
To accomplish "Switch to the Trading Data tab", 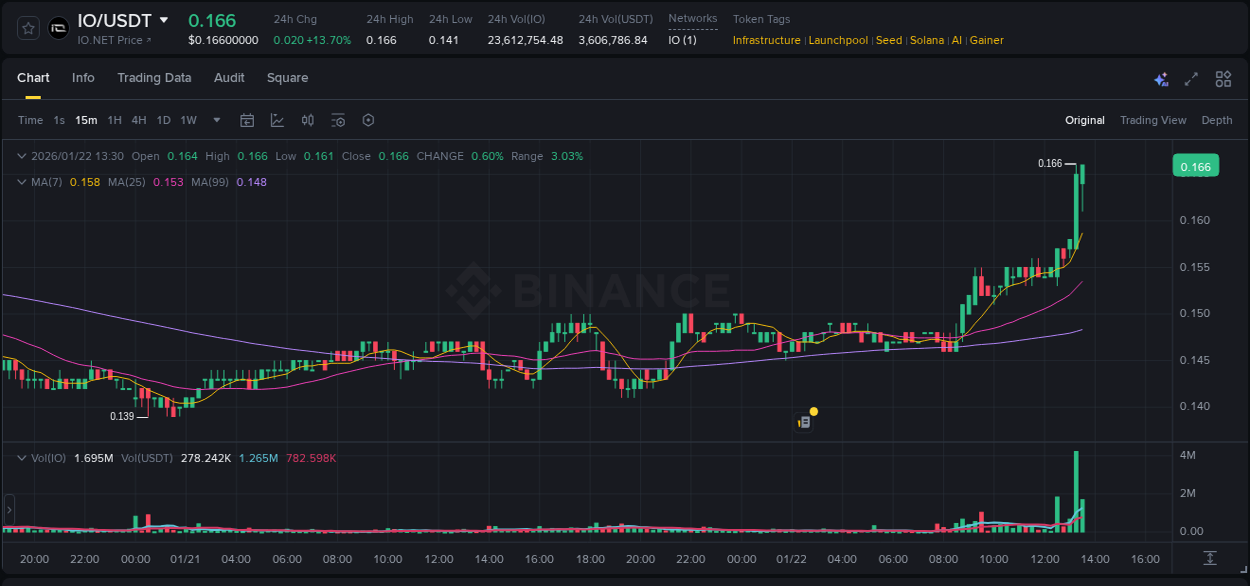I will click(x=154, y=78).
